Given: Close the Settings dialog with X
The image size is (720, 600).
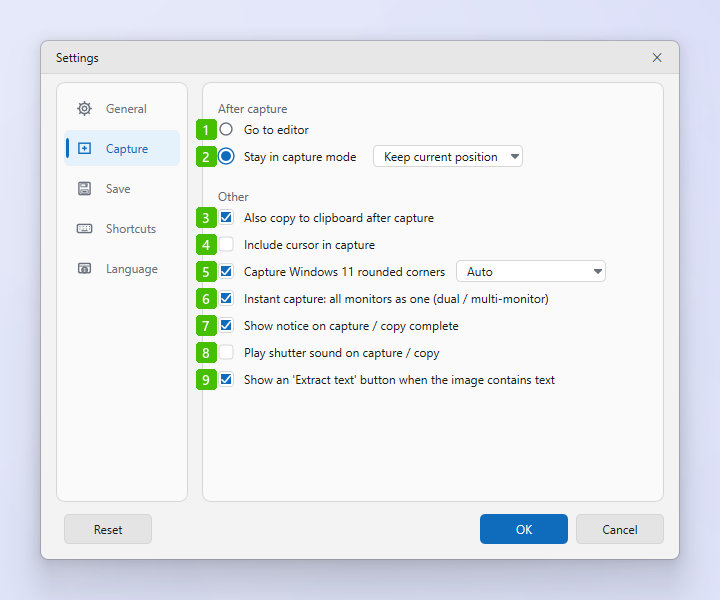Looking at the screenshot, I should 657,57.
